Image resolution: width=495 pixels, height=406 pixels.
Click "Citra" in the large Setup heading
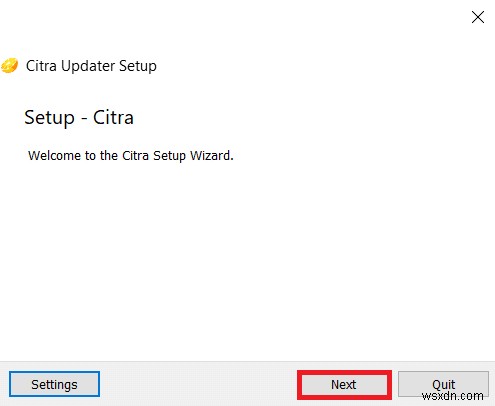tap(113, 117)
